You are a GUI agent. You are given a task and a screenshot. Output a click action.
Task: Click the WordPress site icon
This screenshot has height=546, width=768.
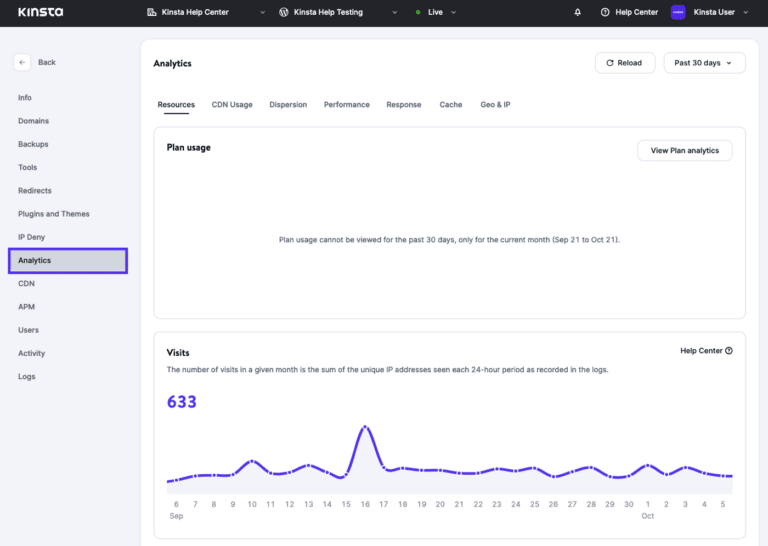(284, 12)
